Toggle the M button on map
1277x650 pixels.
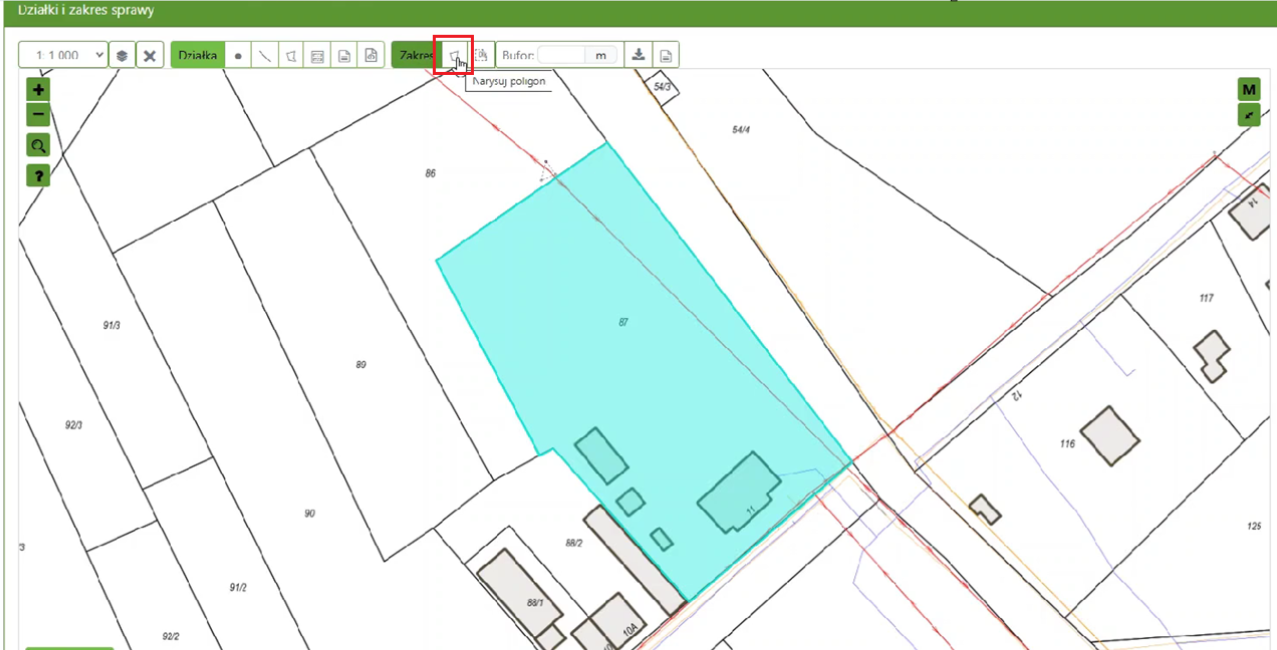[1249, 90]
